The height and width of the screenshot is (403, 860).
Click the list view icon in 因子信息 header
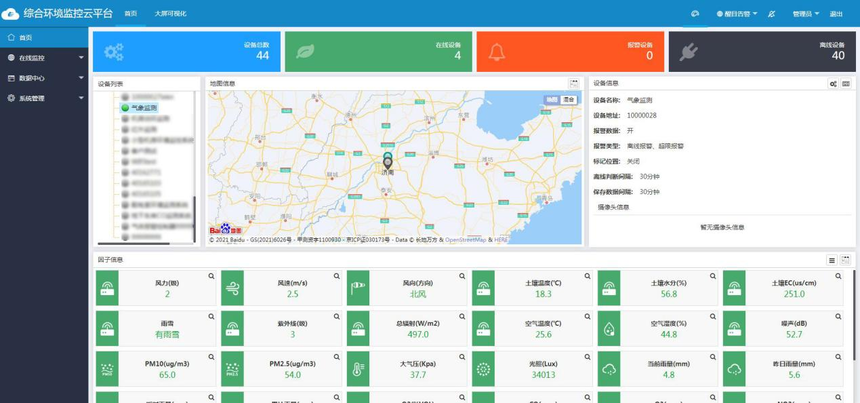[832, 260]
